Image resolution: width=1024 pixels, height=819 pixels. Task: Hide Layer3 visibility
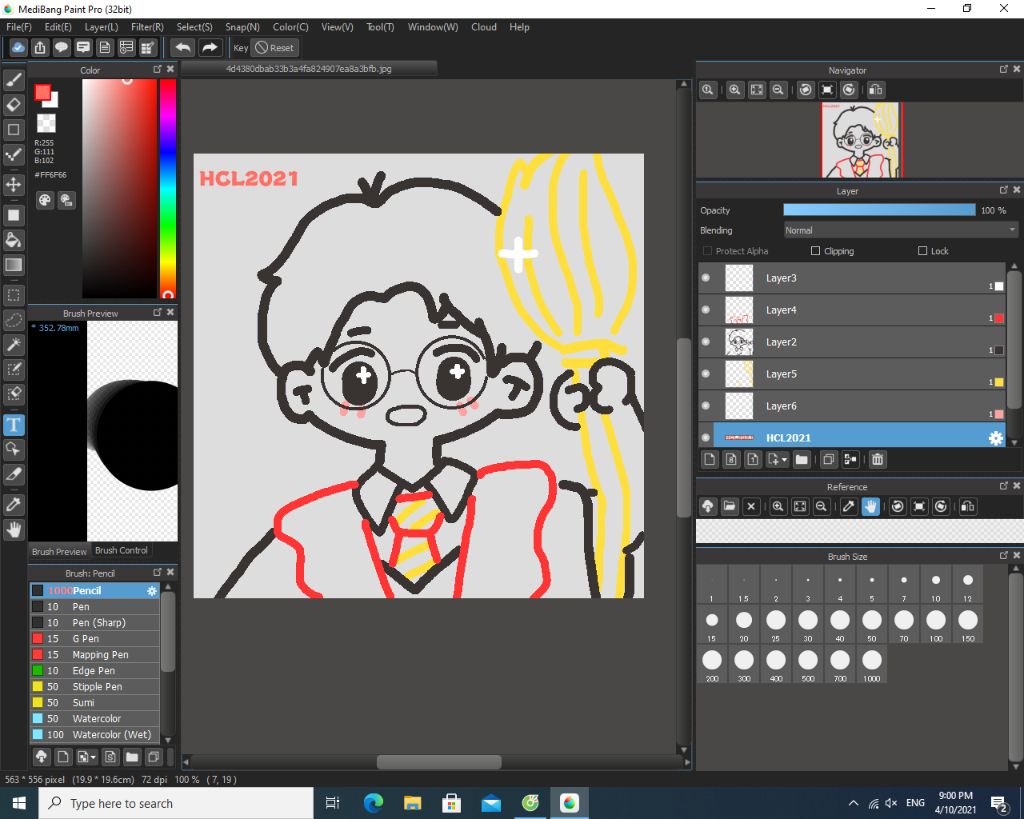[706, 278]
